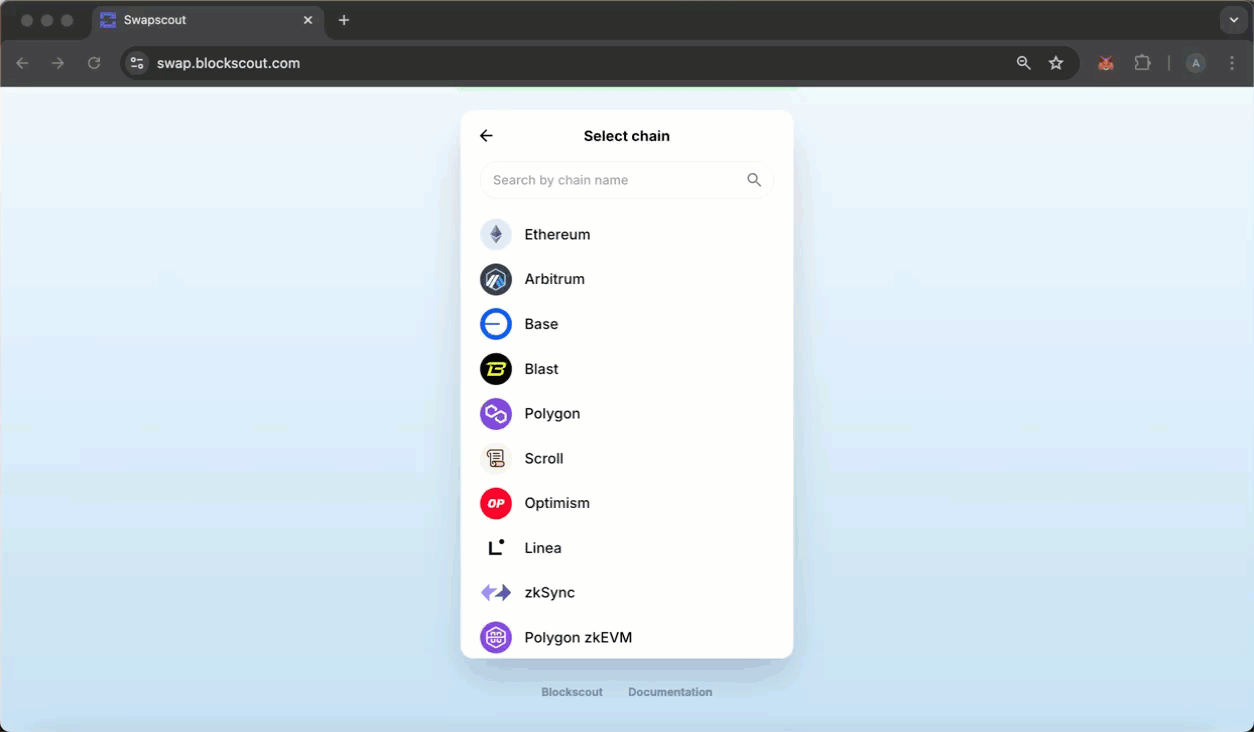The image size is (1254, 732).
Task: Open the Documentation footer link
Action: 670,692
